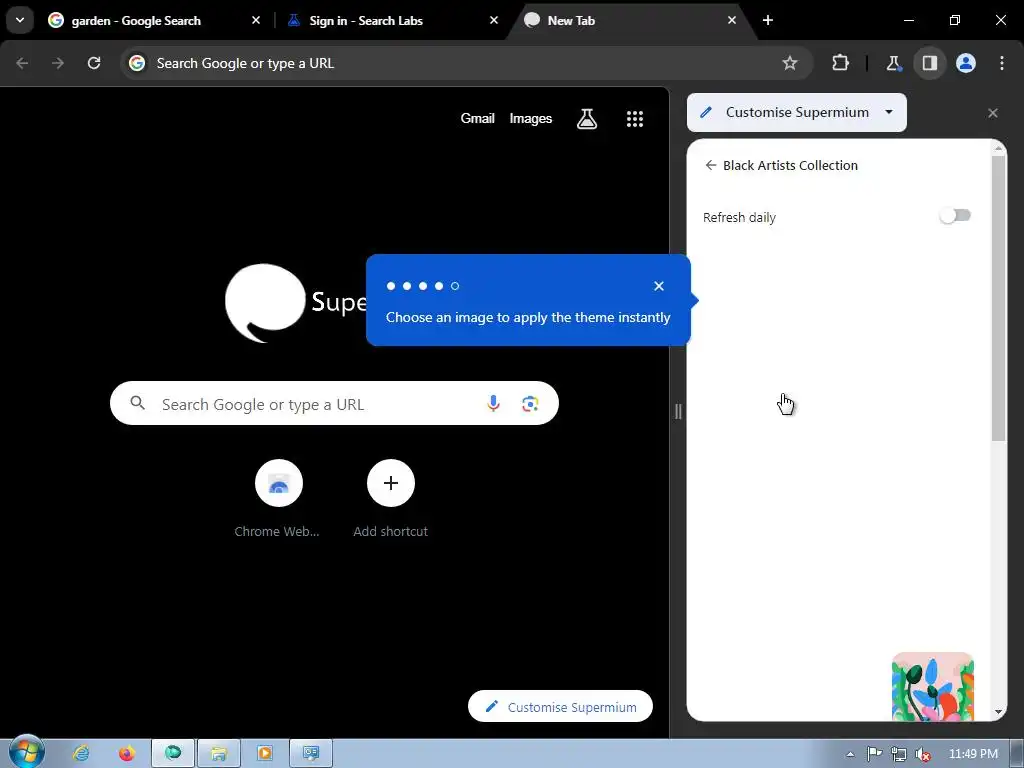Focus the address bar URL field
The image size is (1024, 768).
466,63
